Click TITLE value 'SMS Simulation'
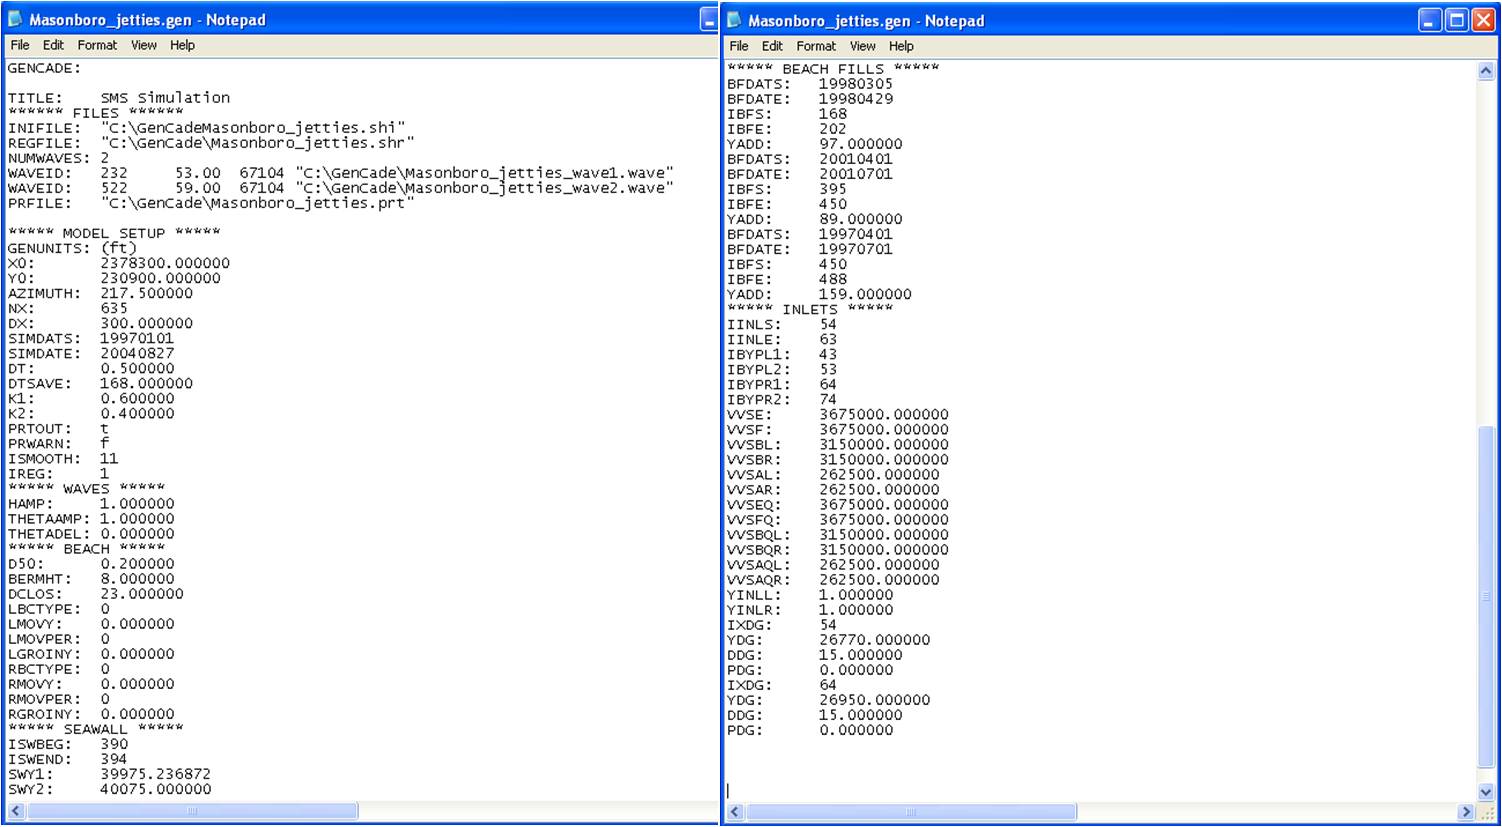The width and height of the screenshot is (1502, 827). 165,98
